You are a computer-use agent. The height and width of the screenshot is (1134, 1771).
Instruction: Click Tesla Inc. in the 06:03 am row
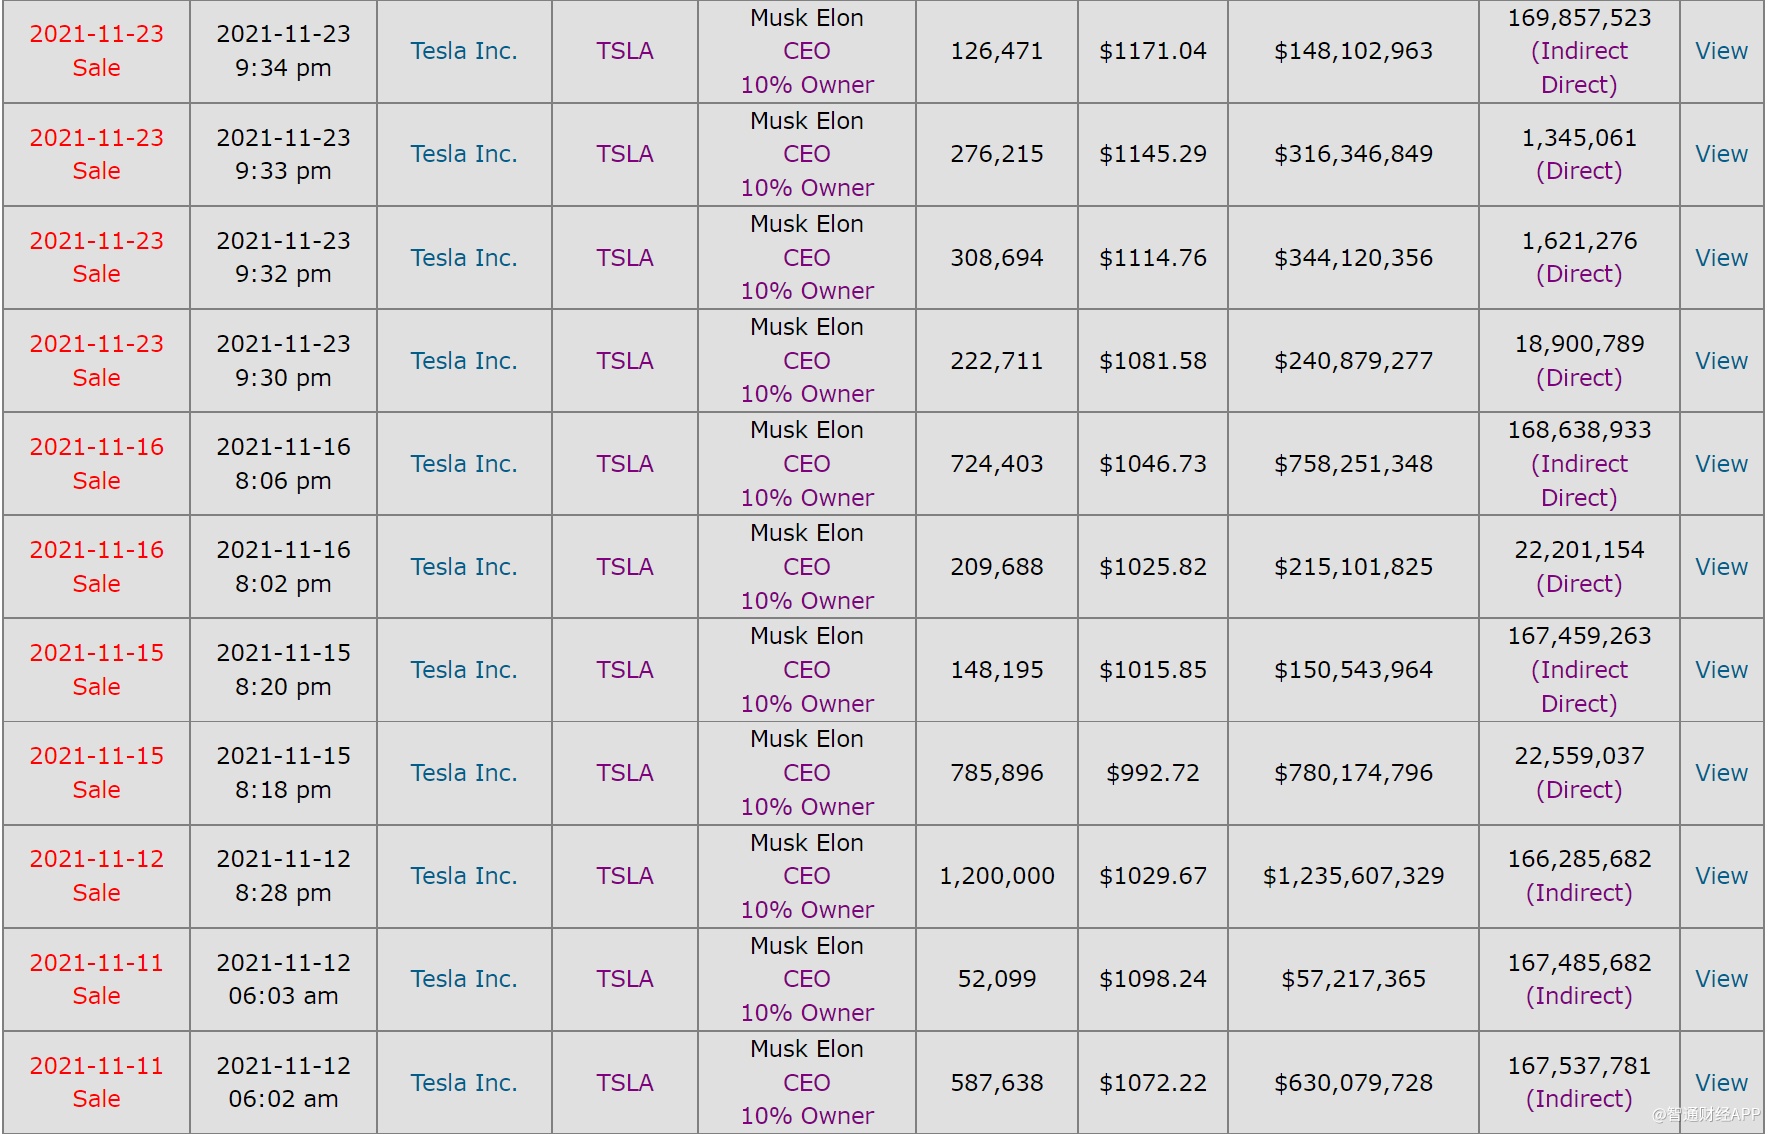[x=464, y=979]
